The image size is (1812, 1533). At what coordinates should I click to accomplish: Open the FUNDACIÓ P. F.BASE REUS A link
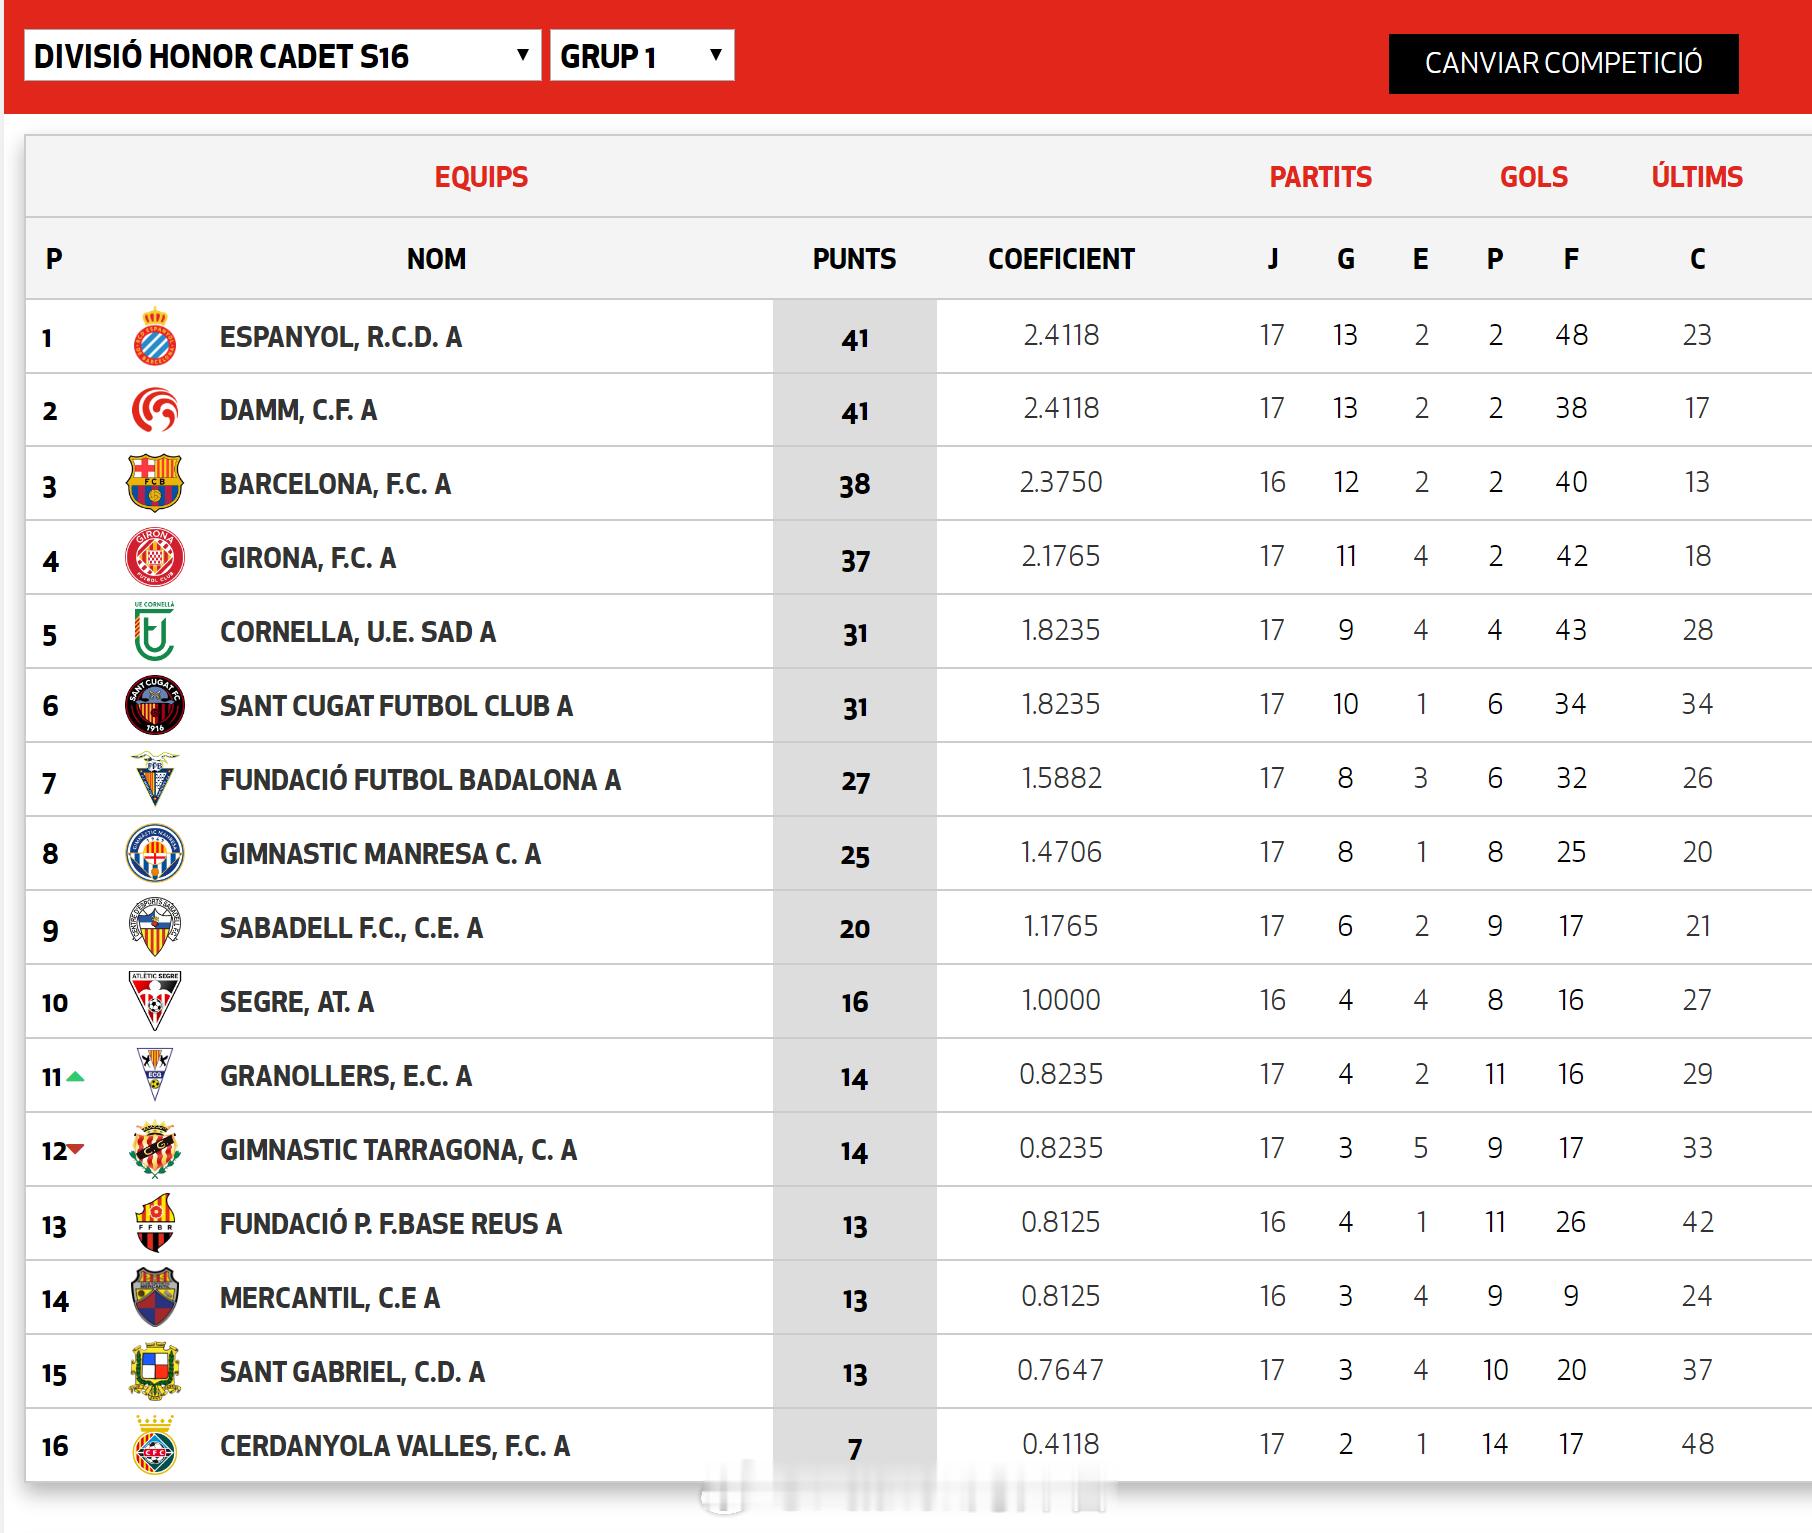[x=391, y=1224]
